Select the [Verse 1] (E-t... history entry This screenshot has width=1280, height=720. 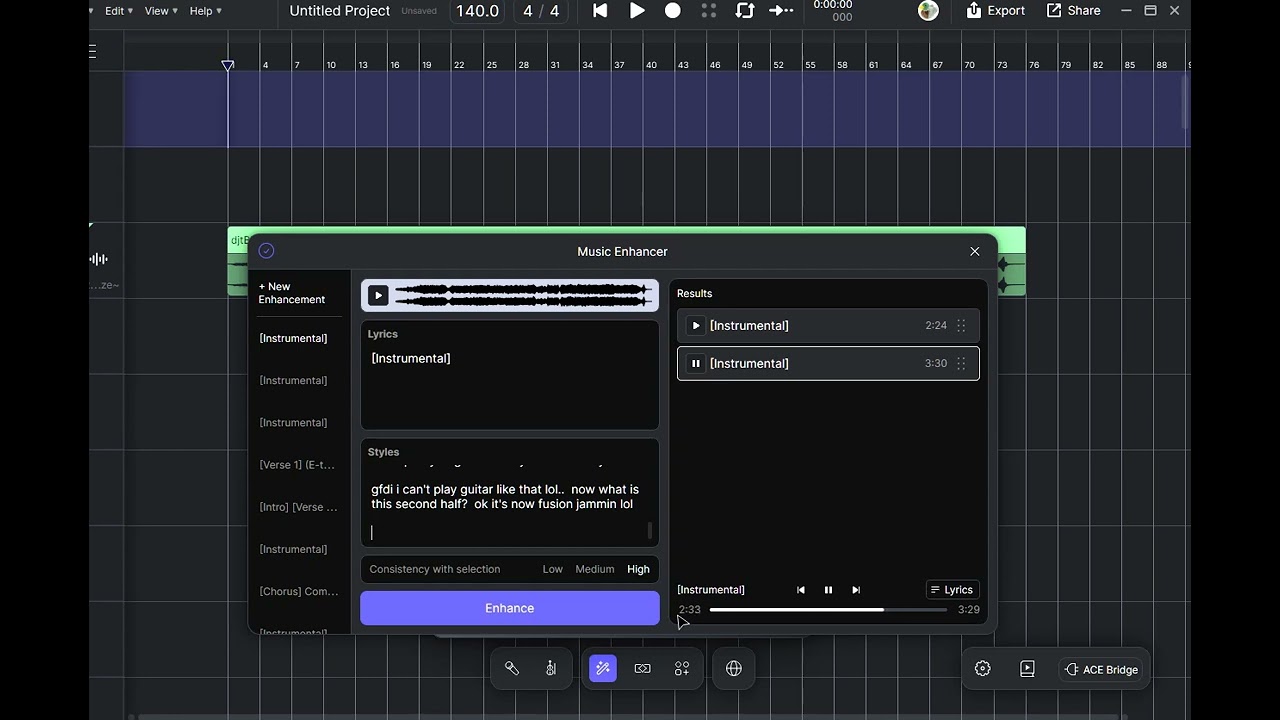[x=297, y=465]
